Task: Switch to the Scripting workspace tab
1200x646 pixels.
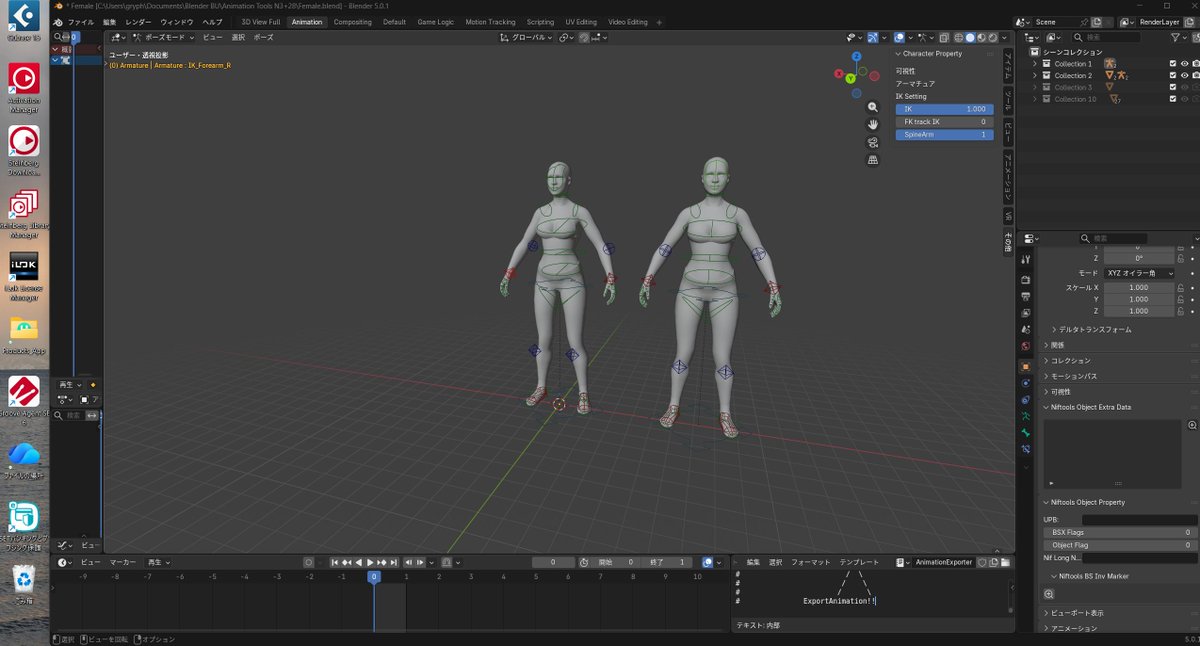Action: [x=540, y=21]
